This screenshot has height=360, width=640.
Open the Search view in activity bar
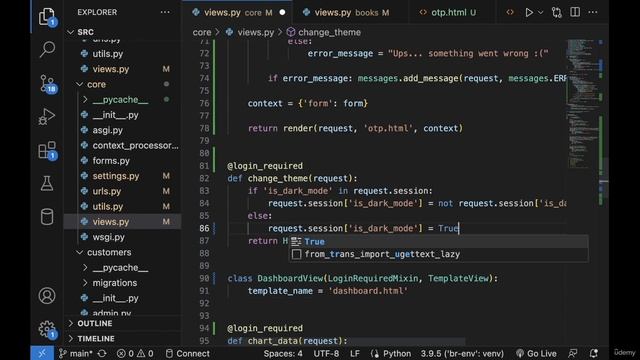click(x=47, y=50)
